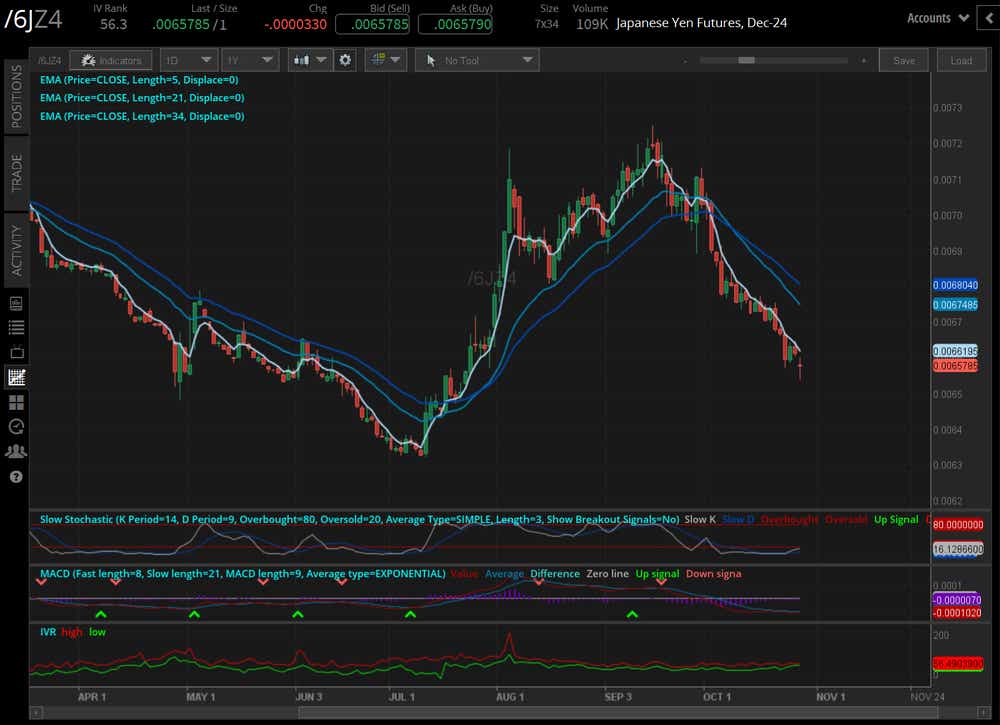Open the 1D timeframe dropdown
1000x725 pixels.
(188, 60)
